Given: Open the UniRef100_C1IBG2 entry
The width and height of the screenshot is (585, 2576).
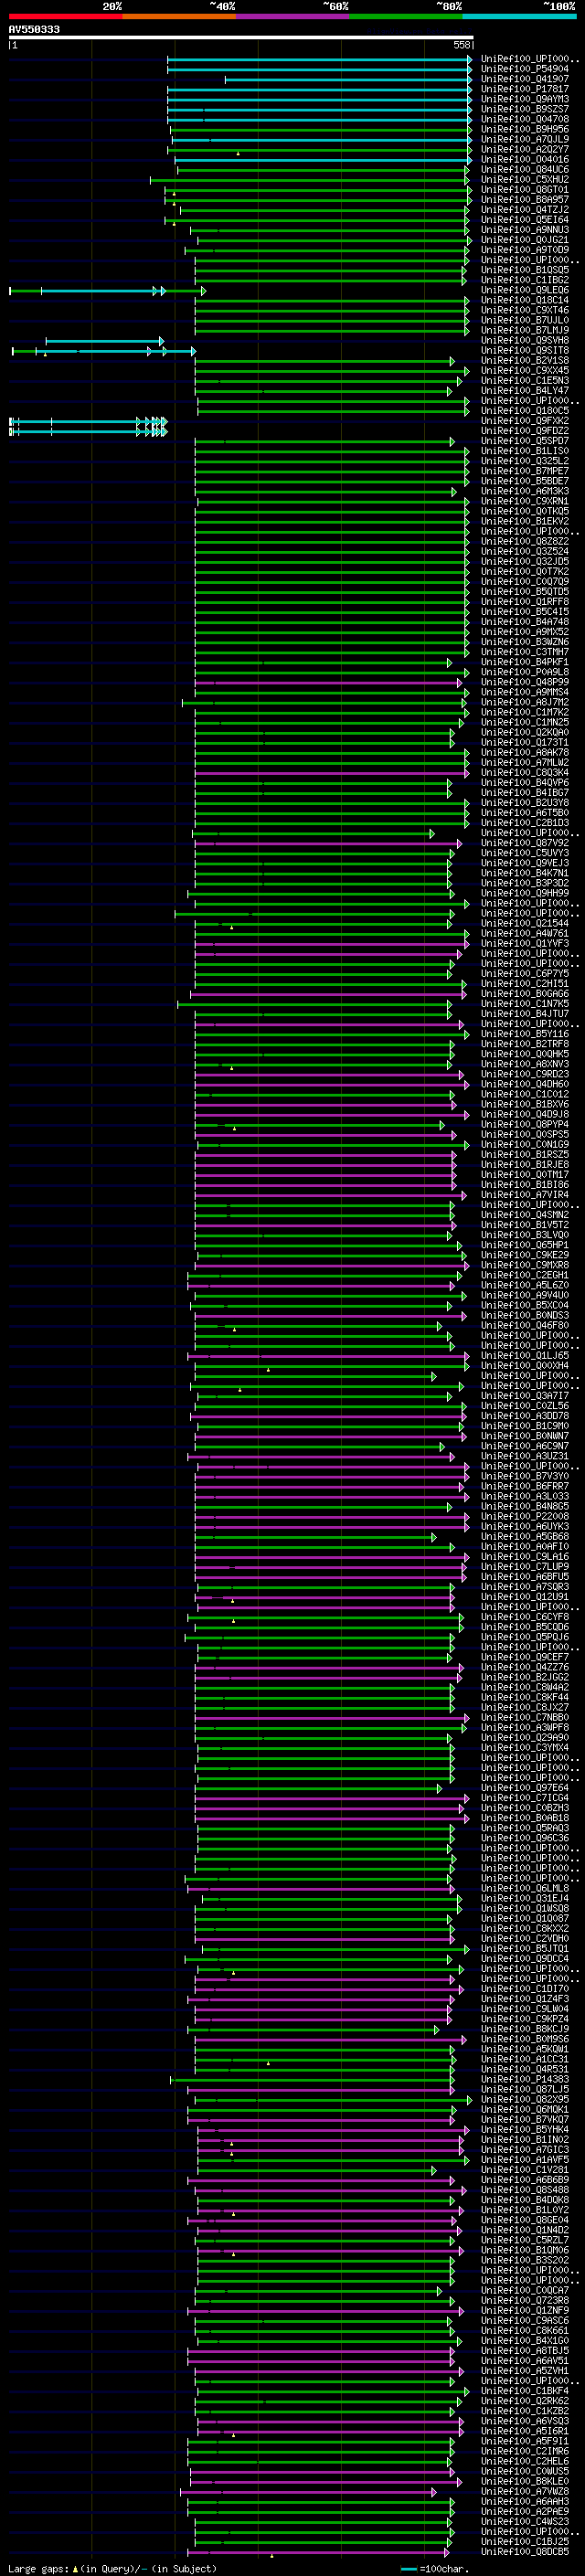Looking at the screenshot, I should pos(524,280).
